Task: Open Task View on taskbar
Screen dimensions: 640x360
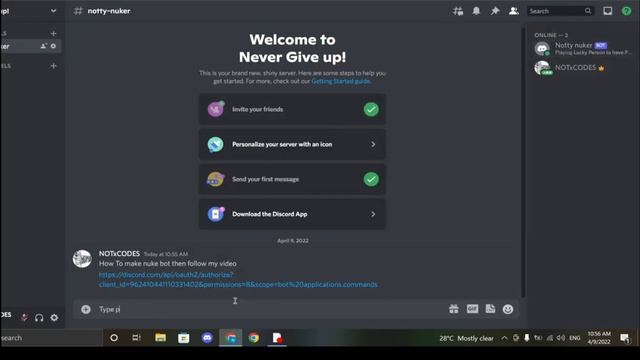Action: pos(136,338)
